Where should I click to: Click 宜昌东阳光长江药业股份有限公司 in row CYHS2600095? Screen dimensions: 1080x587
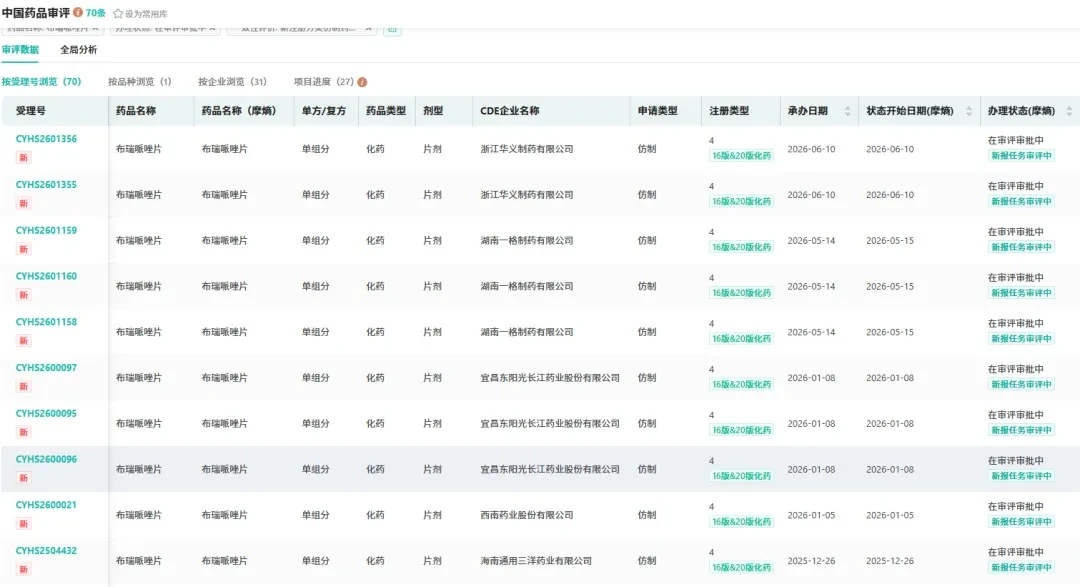[550, 424]
